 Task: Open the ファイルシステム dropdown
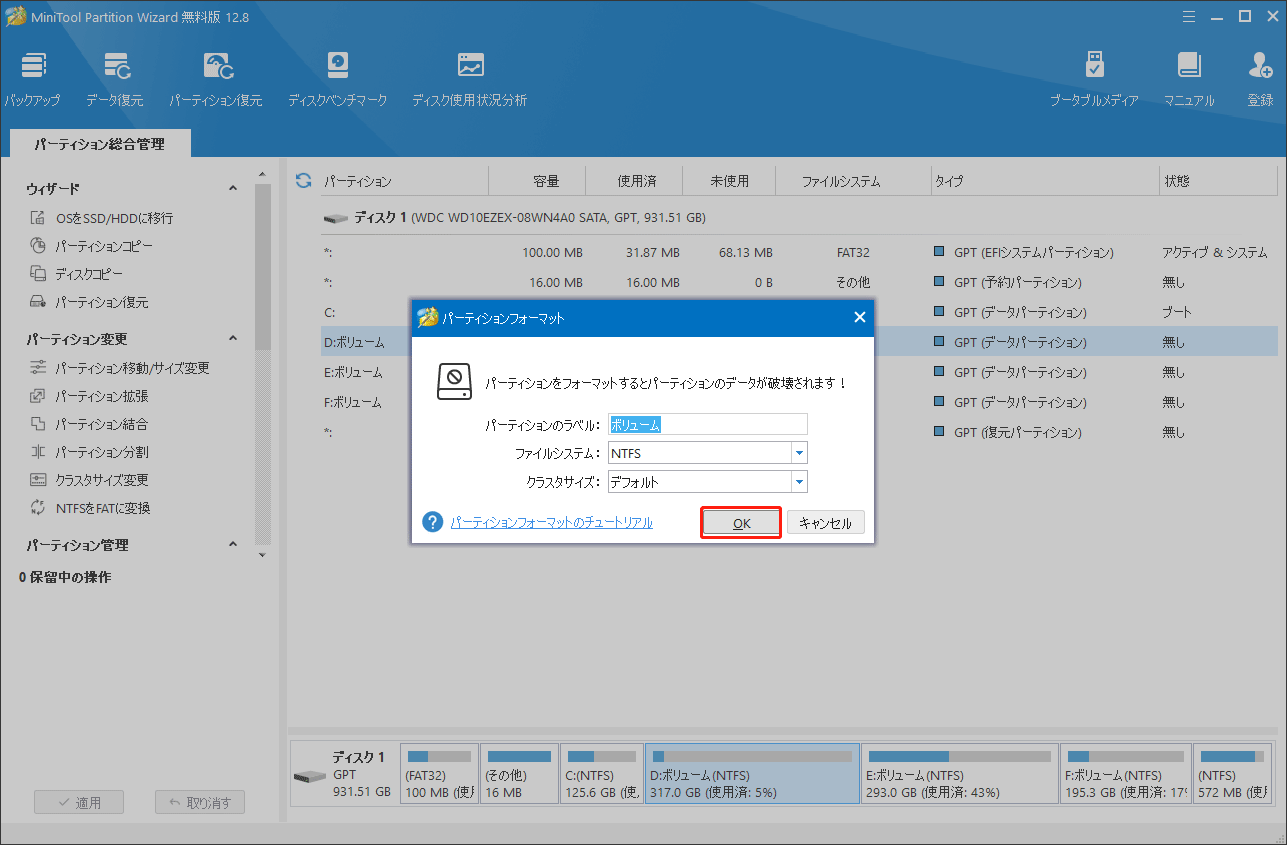click(798, 453)
